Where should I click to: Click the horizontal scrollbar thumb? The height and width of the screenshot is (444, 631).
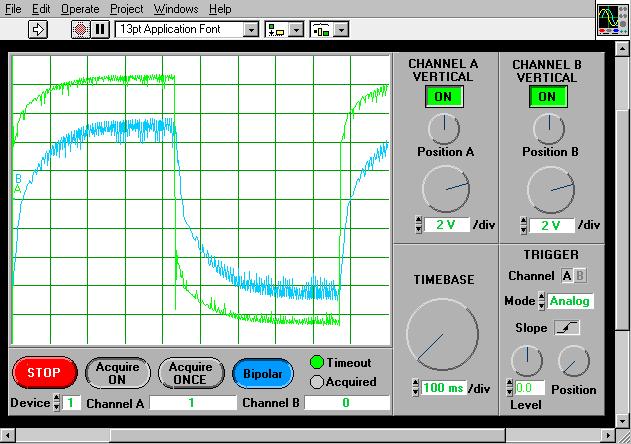click(308, 436)
